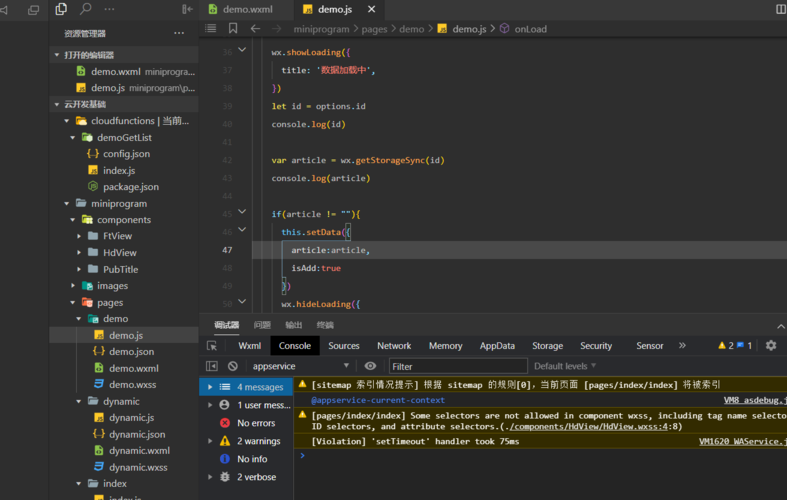Screen dimensions: 787x500
Task: Expand the images folder
Action: tap(73, 286)
